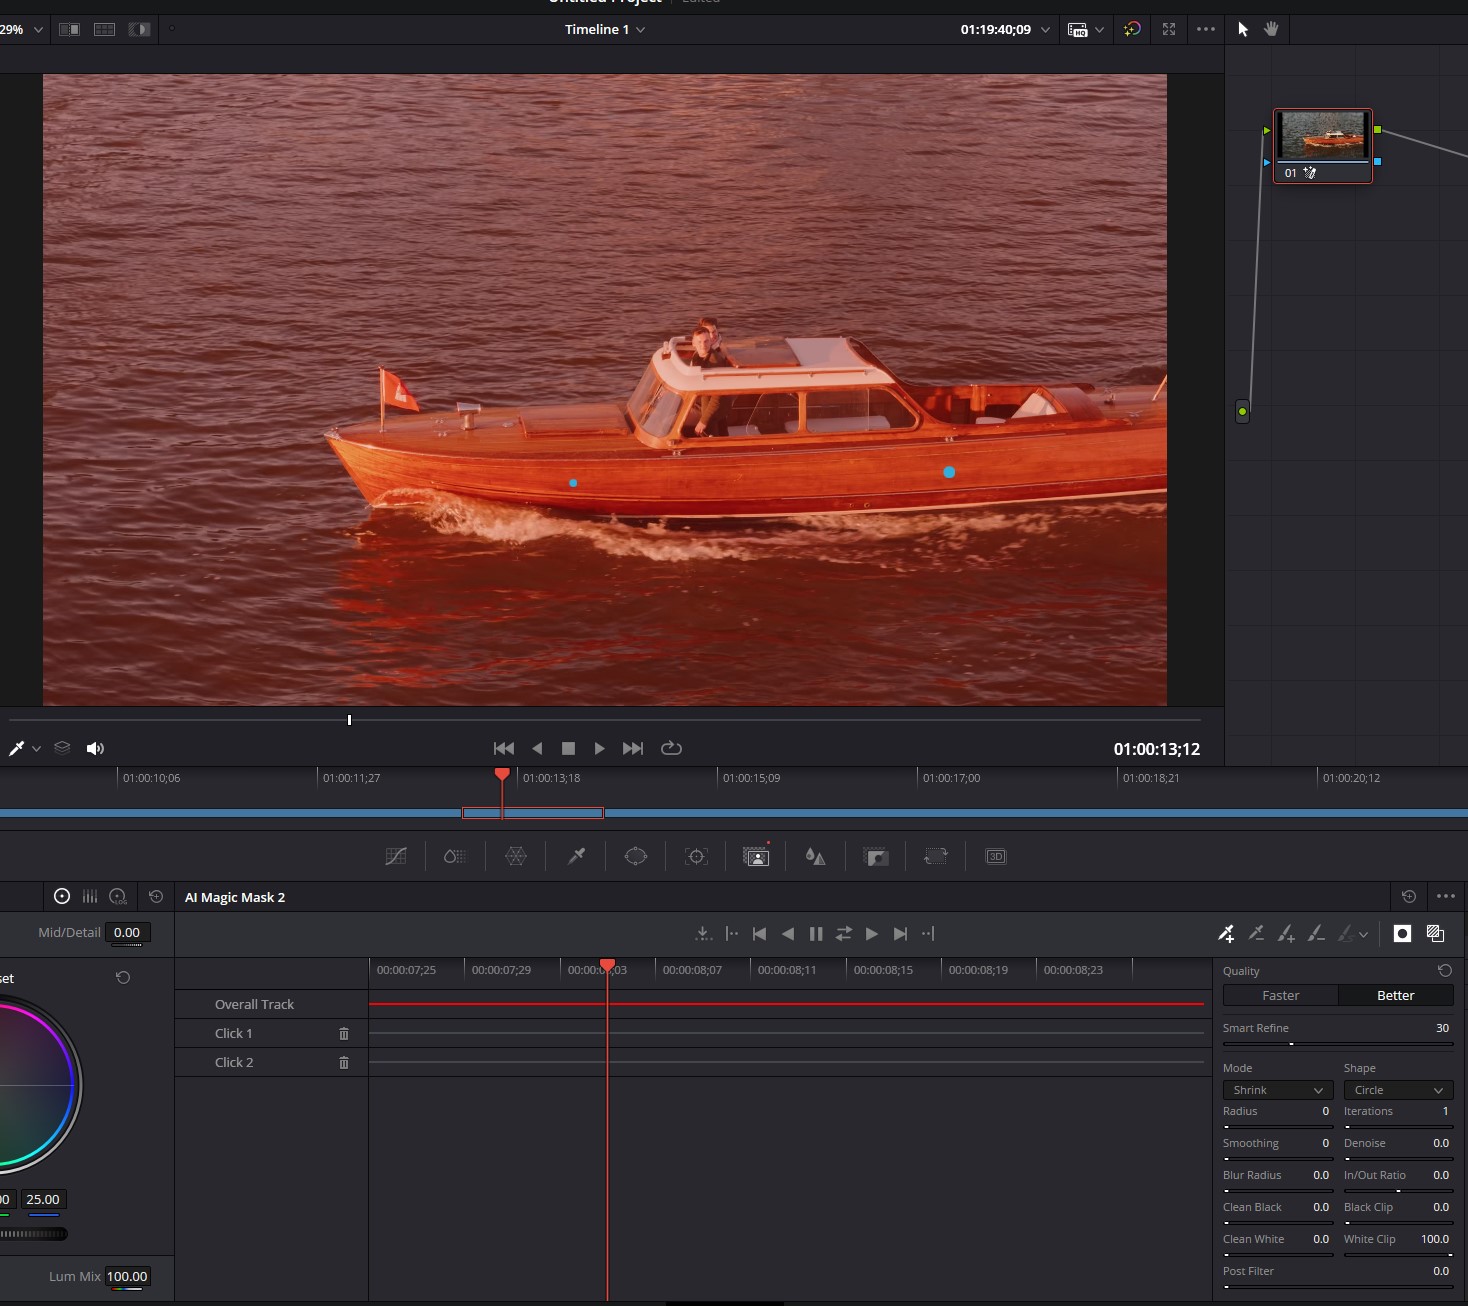Image resolution: width=1468 pixels, height=1306 pixels.
Task: Open the Key palette
Action: [876, 856]
